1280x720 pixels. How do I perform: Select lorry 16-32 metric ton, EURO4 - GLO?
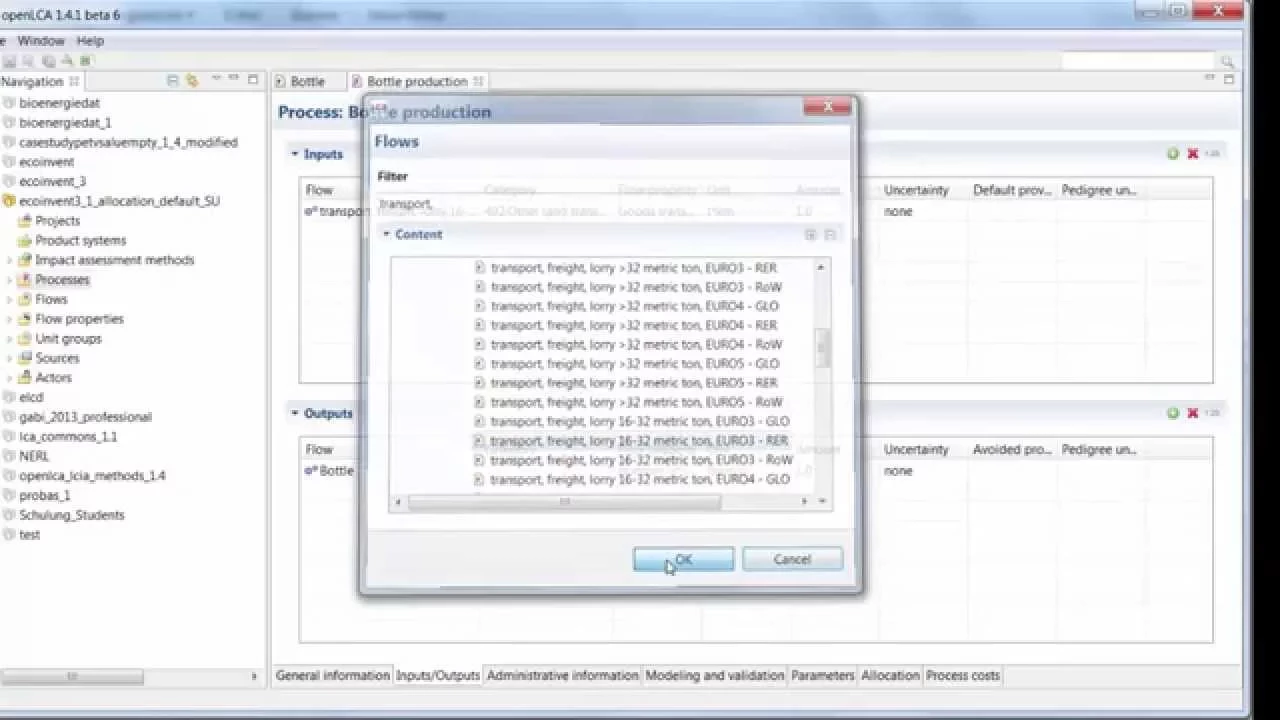pyautogui.click(x=640, y=479)
